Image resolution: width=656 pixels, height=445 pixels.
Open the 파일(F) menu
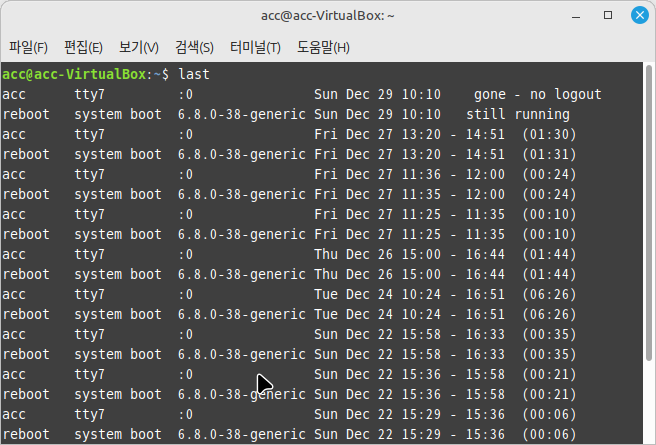click(28, 47)
